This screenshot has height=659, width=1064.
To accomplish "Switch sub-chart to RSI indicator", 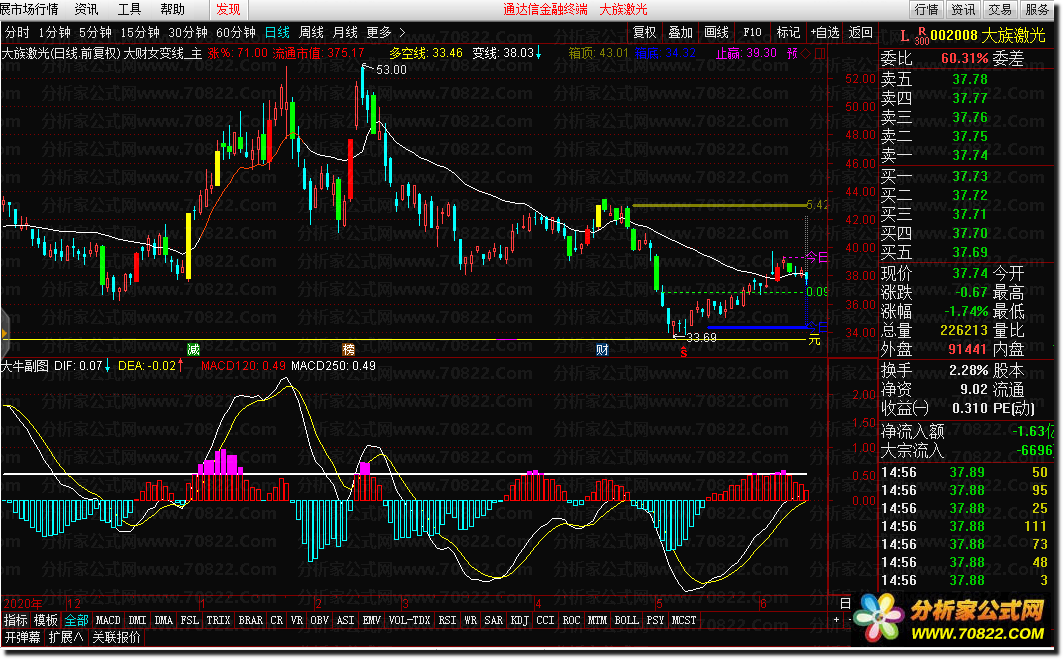I will [447, 620].
